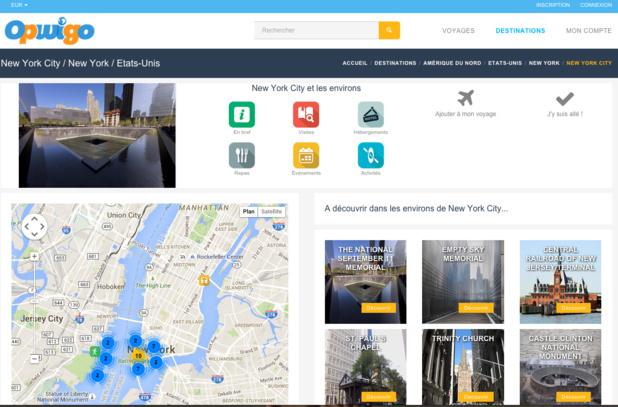618x407 pixels.
Task: Click the map zoom slider track
Action: (x=34, y=307)
